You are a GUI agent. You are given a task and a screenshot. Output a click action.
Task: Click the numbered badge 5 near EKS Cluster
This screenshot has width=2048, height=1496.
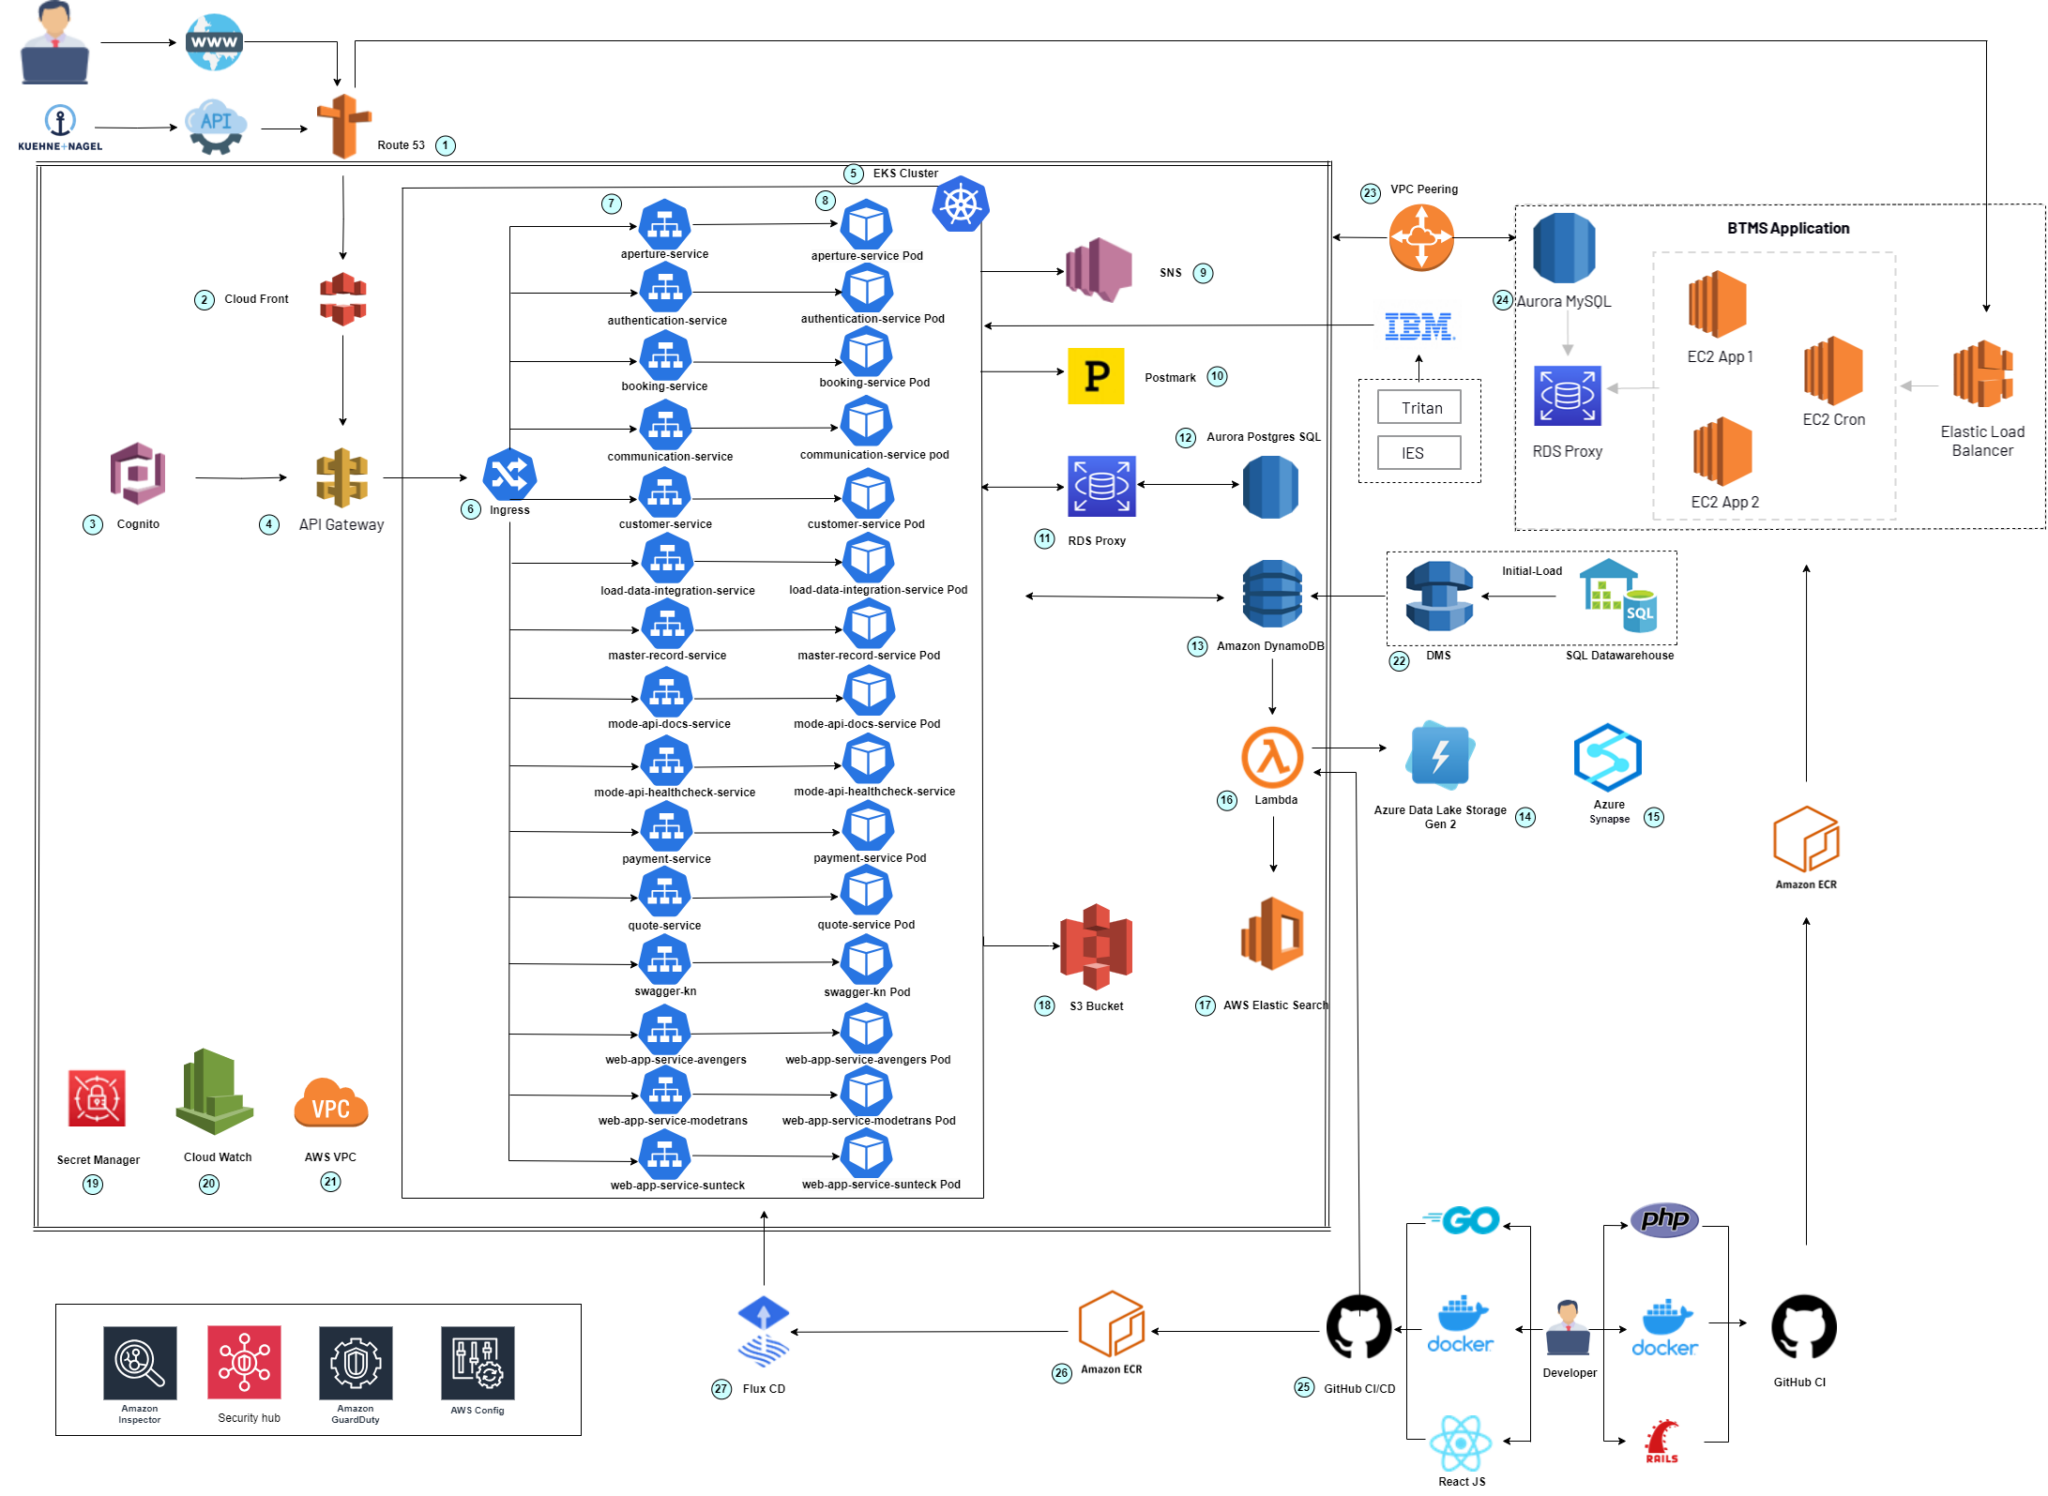pos(853,172)
